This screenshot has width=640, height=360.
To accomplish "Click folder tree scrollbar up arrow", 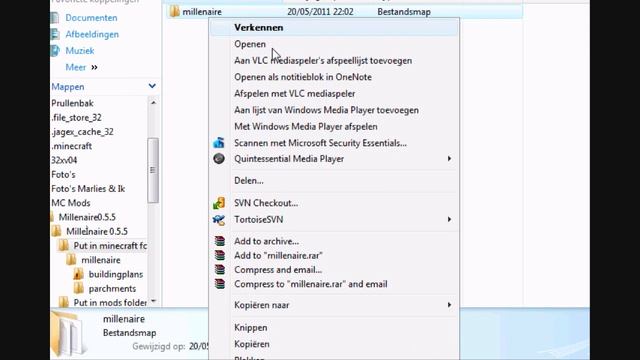I will pos(153,102).
